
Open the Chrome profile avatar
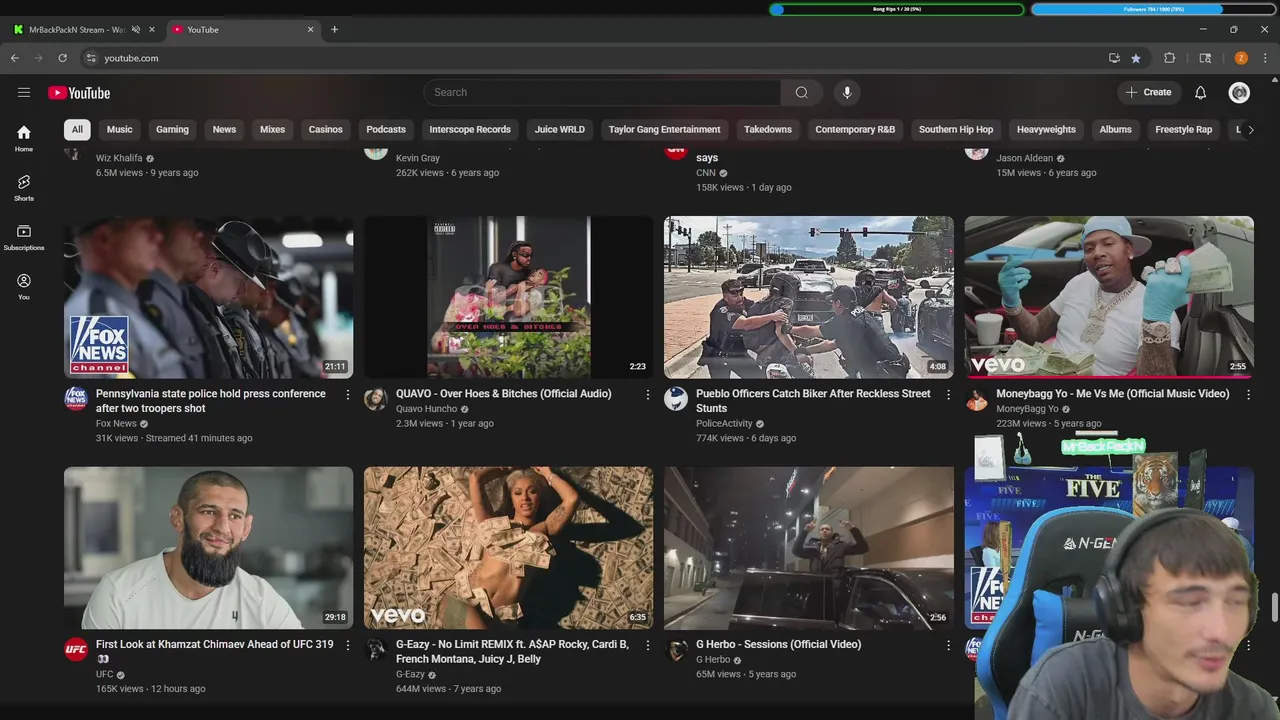(1241, 58)
